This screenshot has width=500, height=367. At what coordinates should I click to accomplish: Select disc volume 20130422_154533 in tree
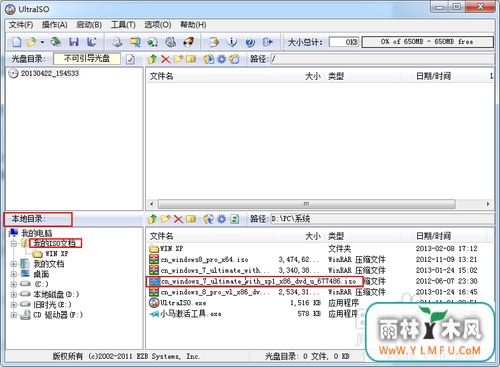click(50, 73)
